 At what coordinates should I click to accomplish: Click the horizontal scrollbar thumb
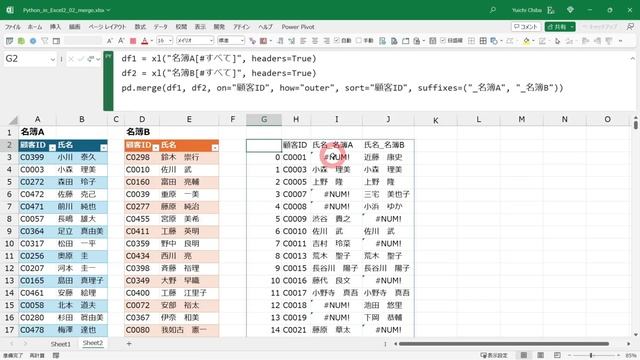point(504,344)
